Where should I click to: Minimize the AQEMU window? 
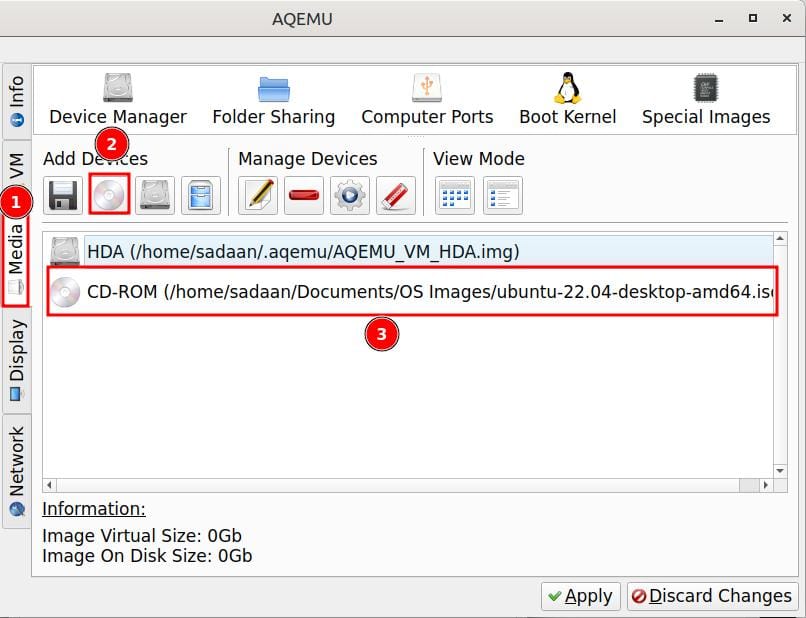point(719,19)
